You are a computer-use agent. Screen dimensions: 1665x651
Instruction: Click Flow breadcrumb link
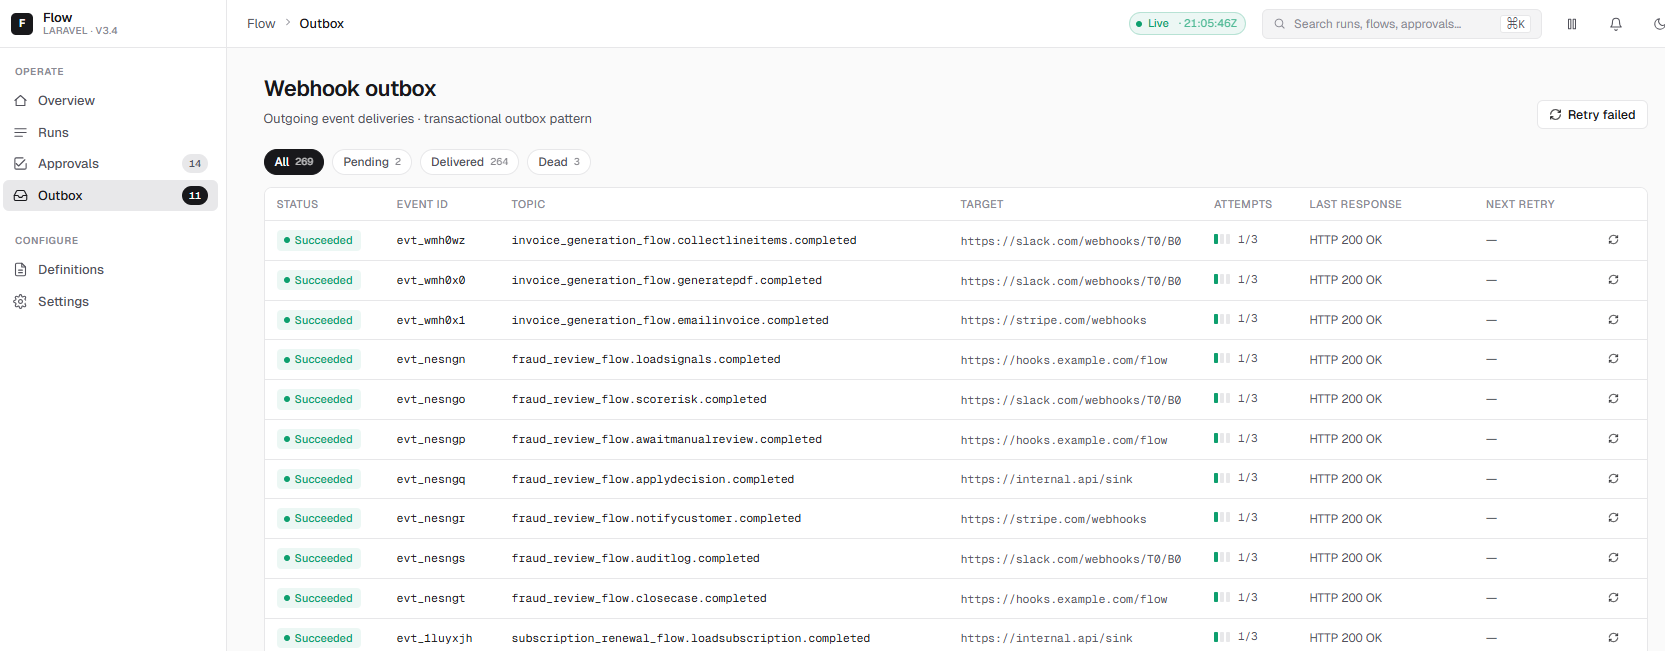pyautogui.click(x=261, y=24)
